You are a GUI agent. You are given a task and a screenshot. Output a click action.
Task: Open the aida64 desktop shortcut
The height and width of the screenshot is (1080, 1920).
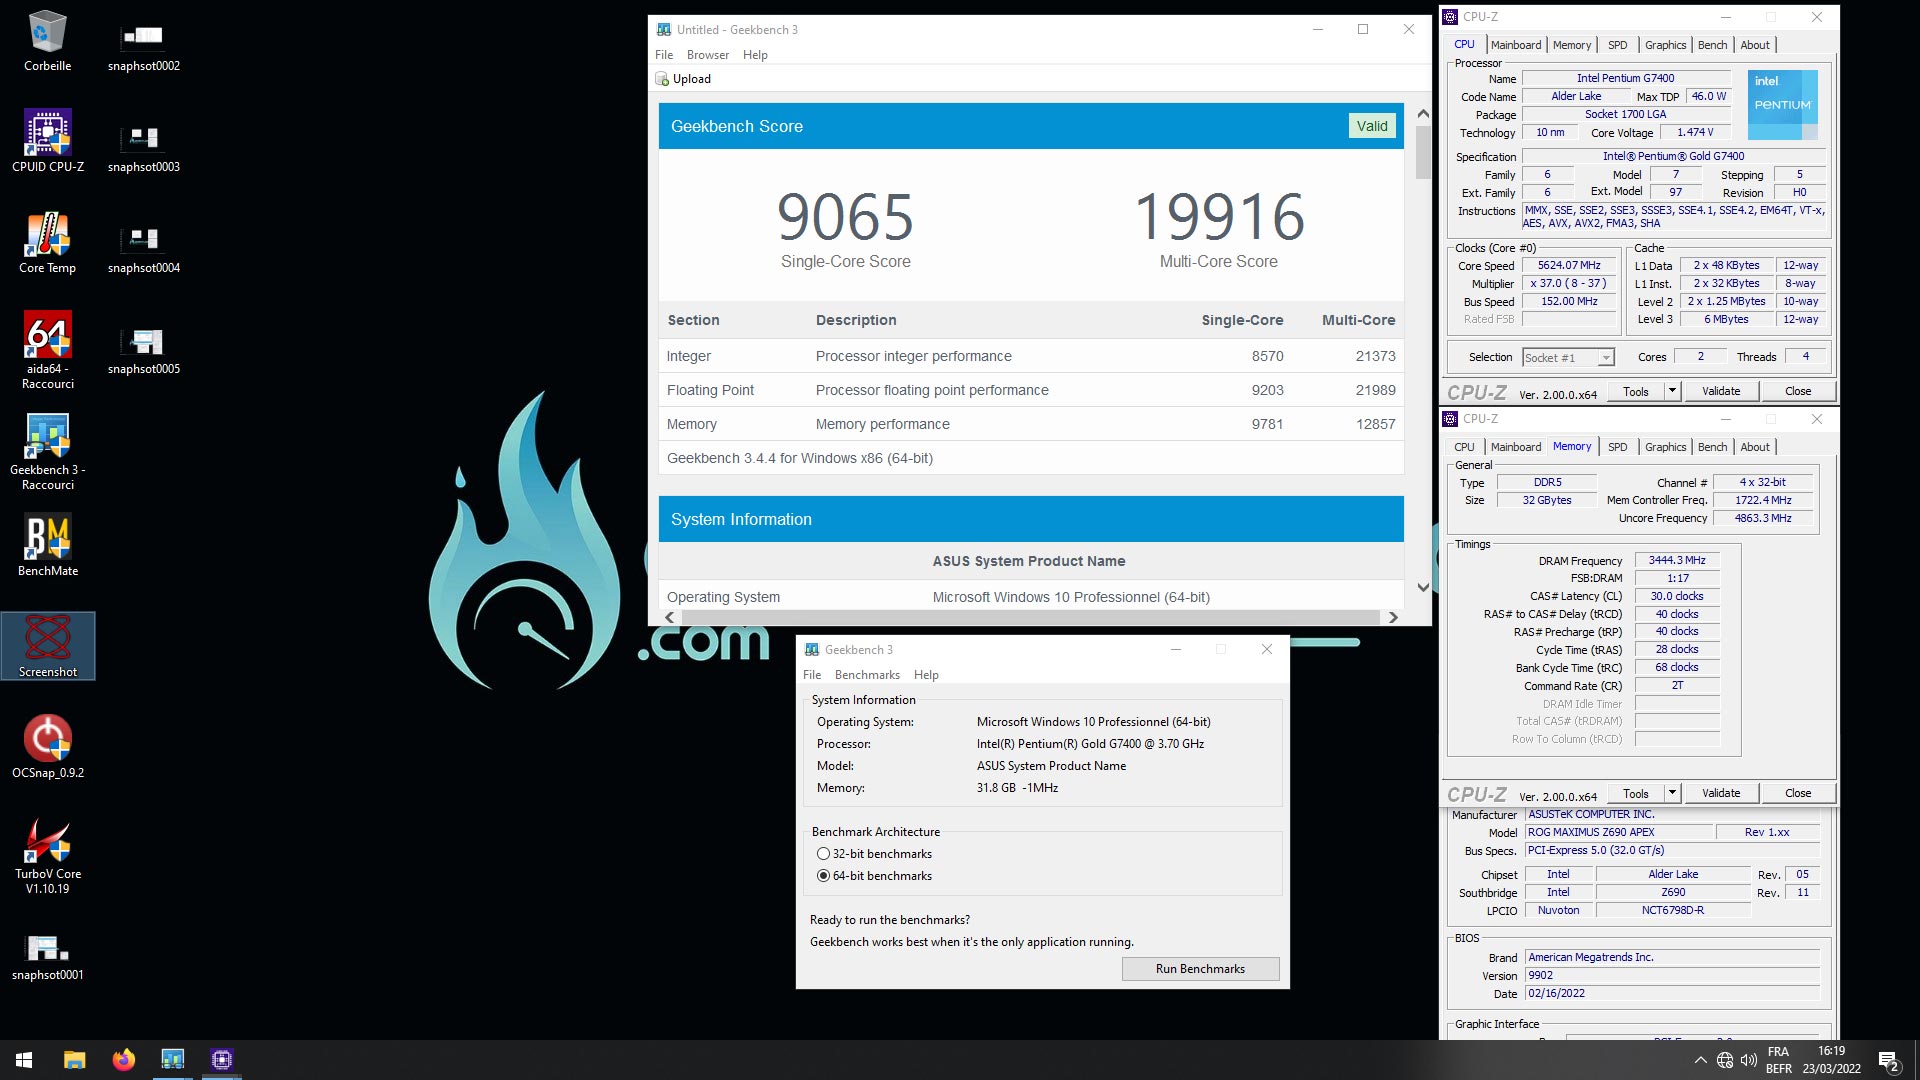point(47,350)
